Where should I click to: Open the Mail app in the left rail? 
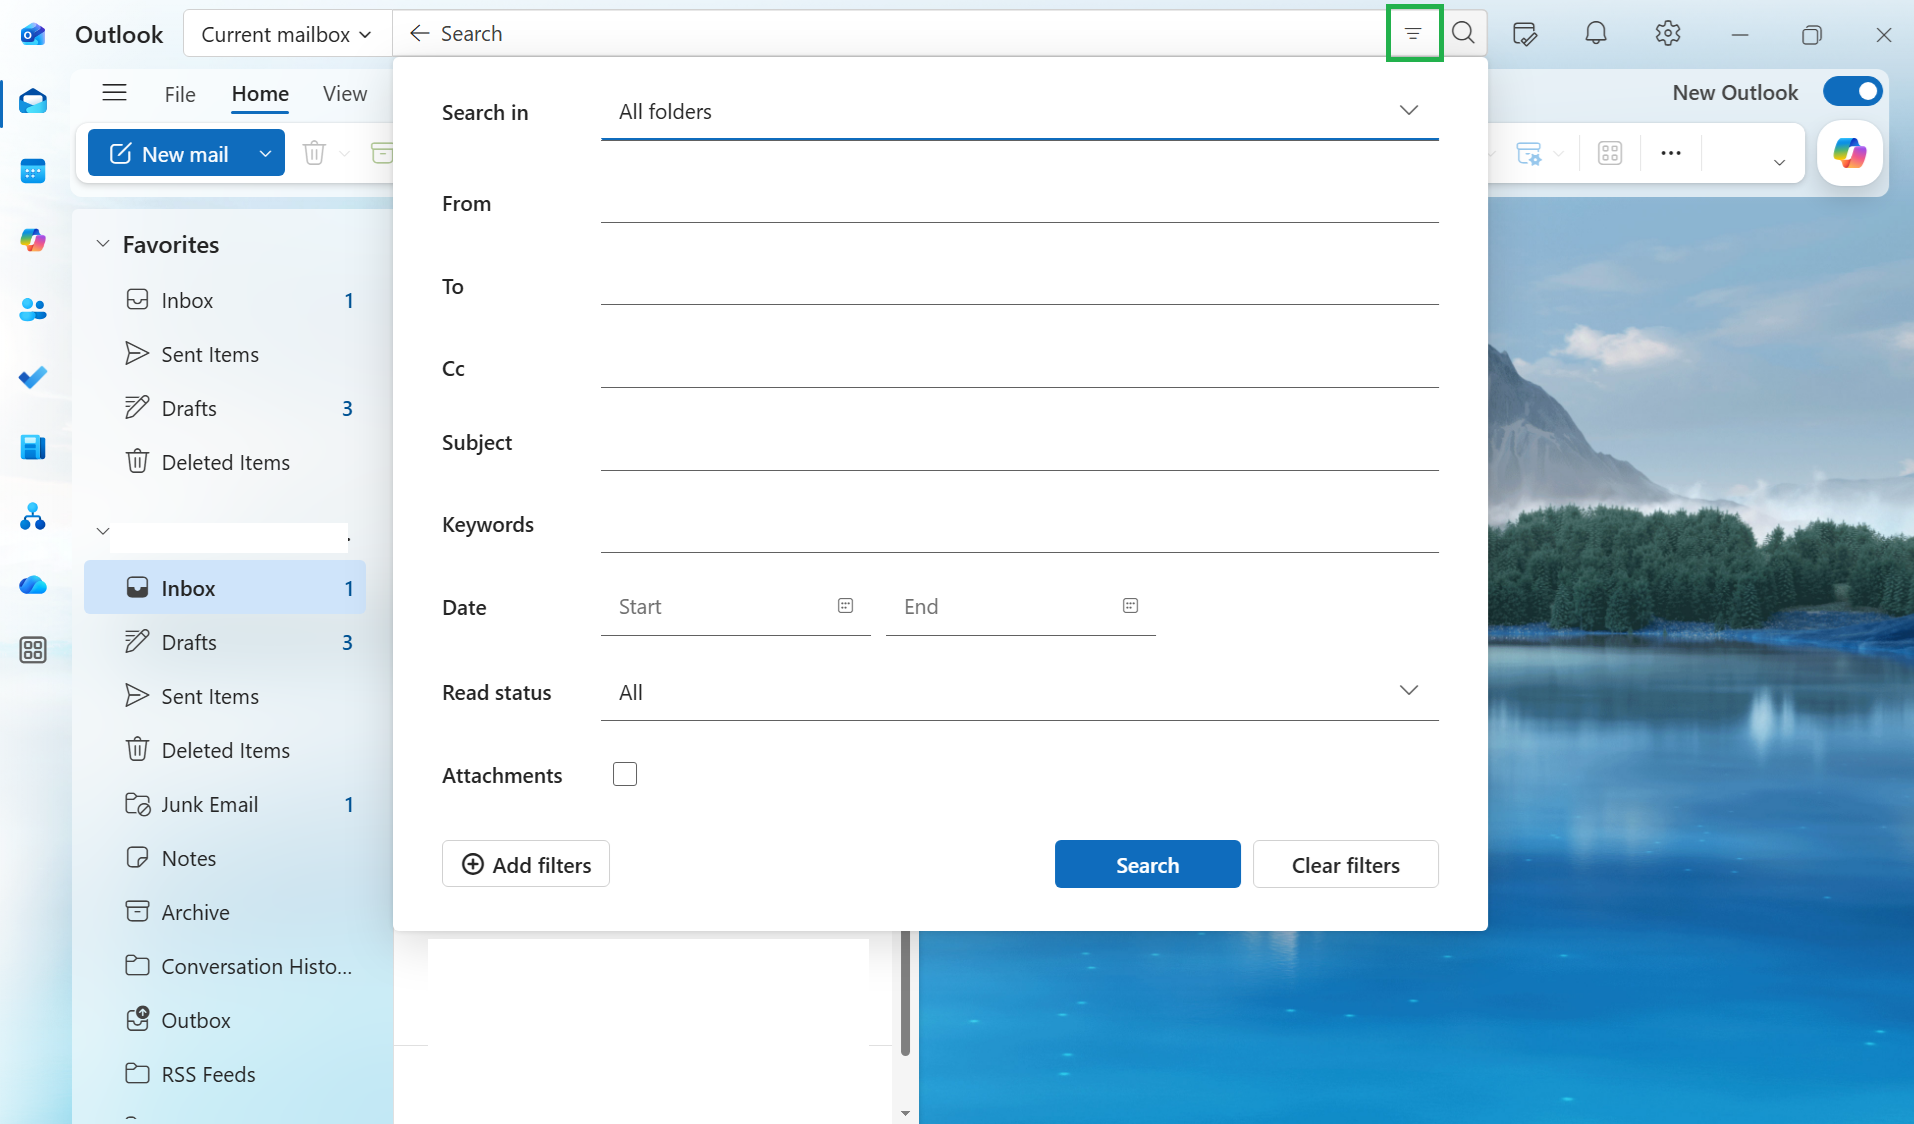click(33, 101)
